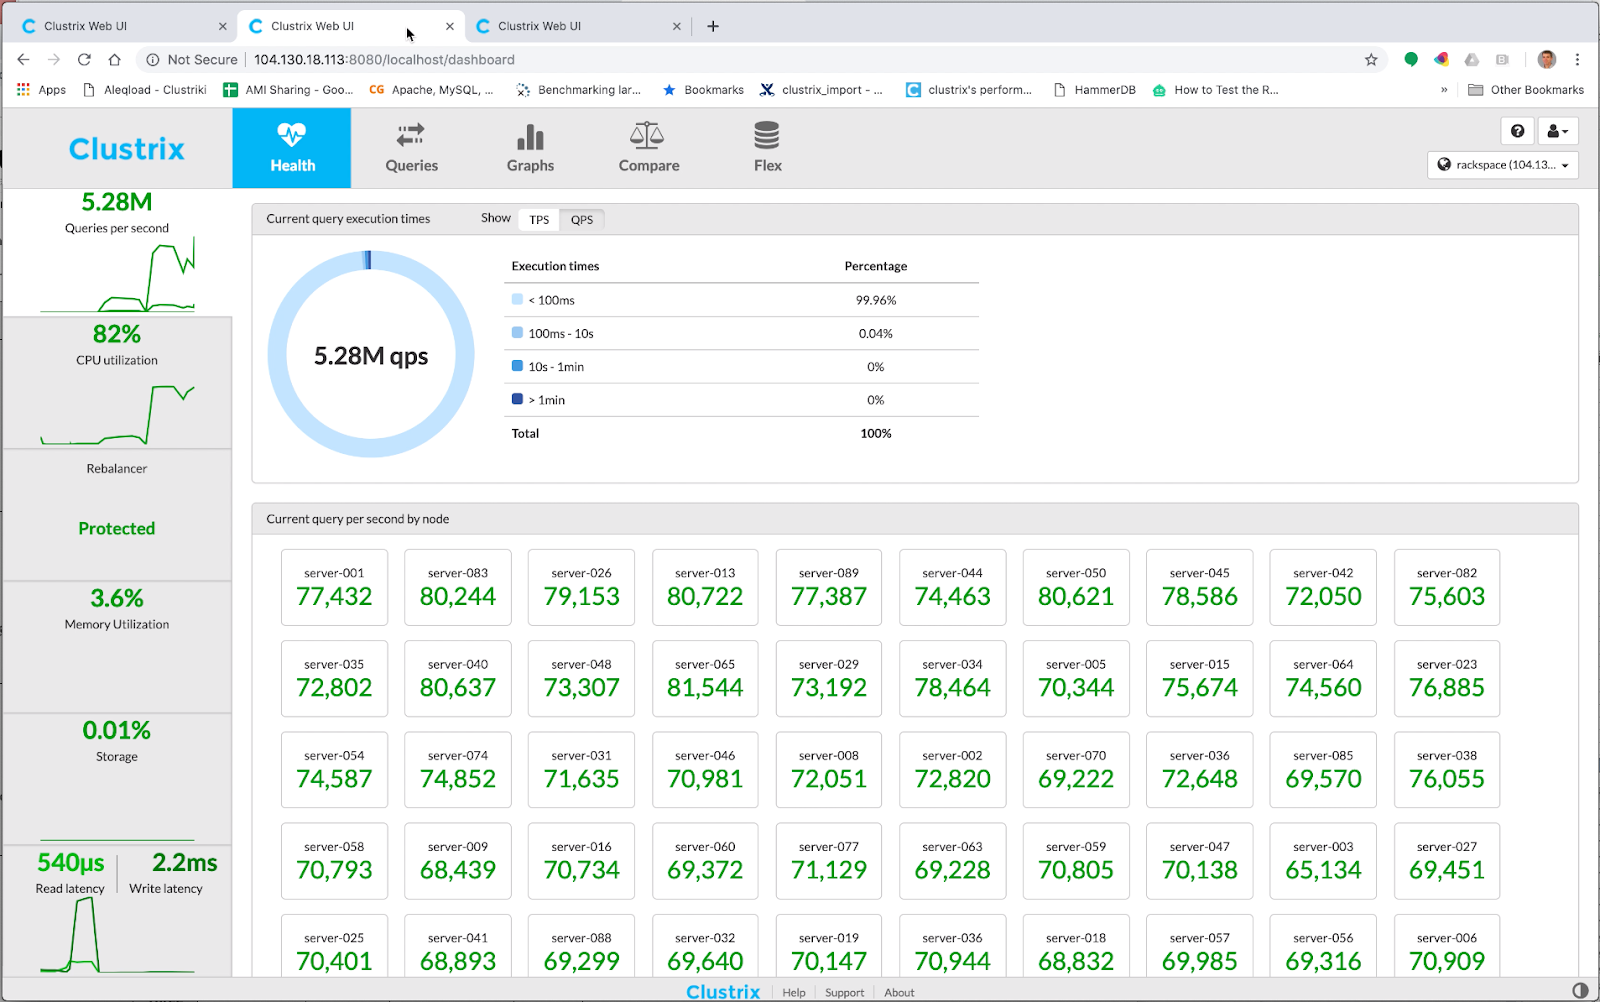
Task: Switch query display to QPS
Action: pos(582,220)
